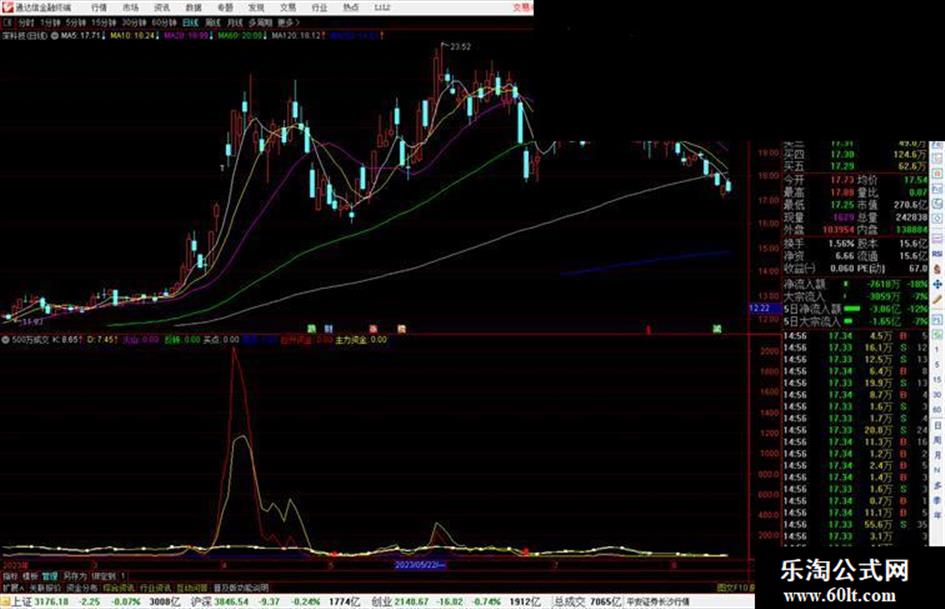Screen dimensions: 945x609
Task: Switch chart to 60分钟 period
Action: (164, 22)
